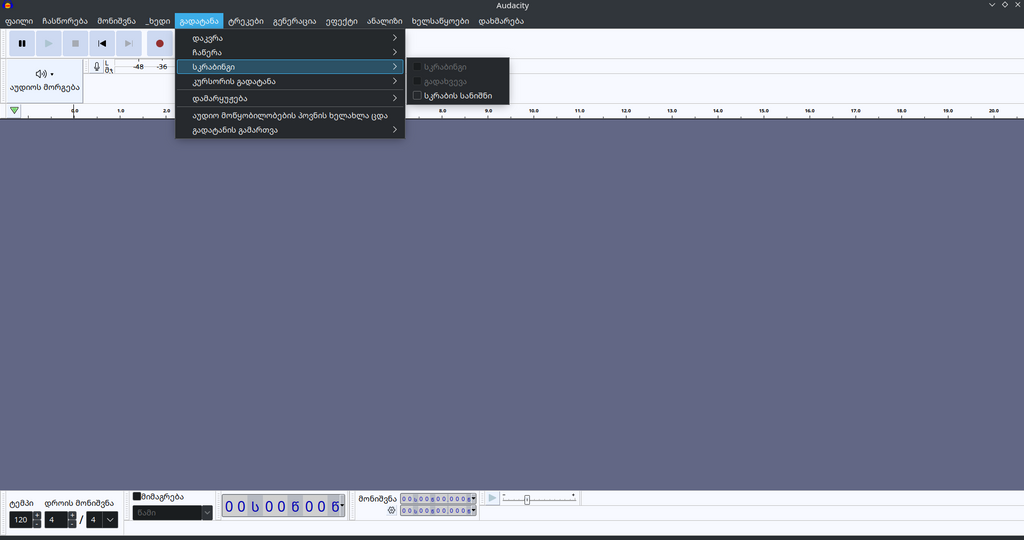This screenshot has width=1024, height=540.
Task: Open the highlighted სკრაბინგი menu entry
Action: coord(290,67)
